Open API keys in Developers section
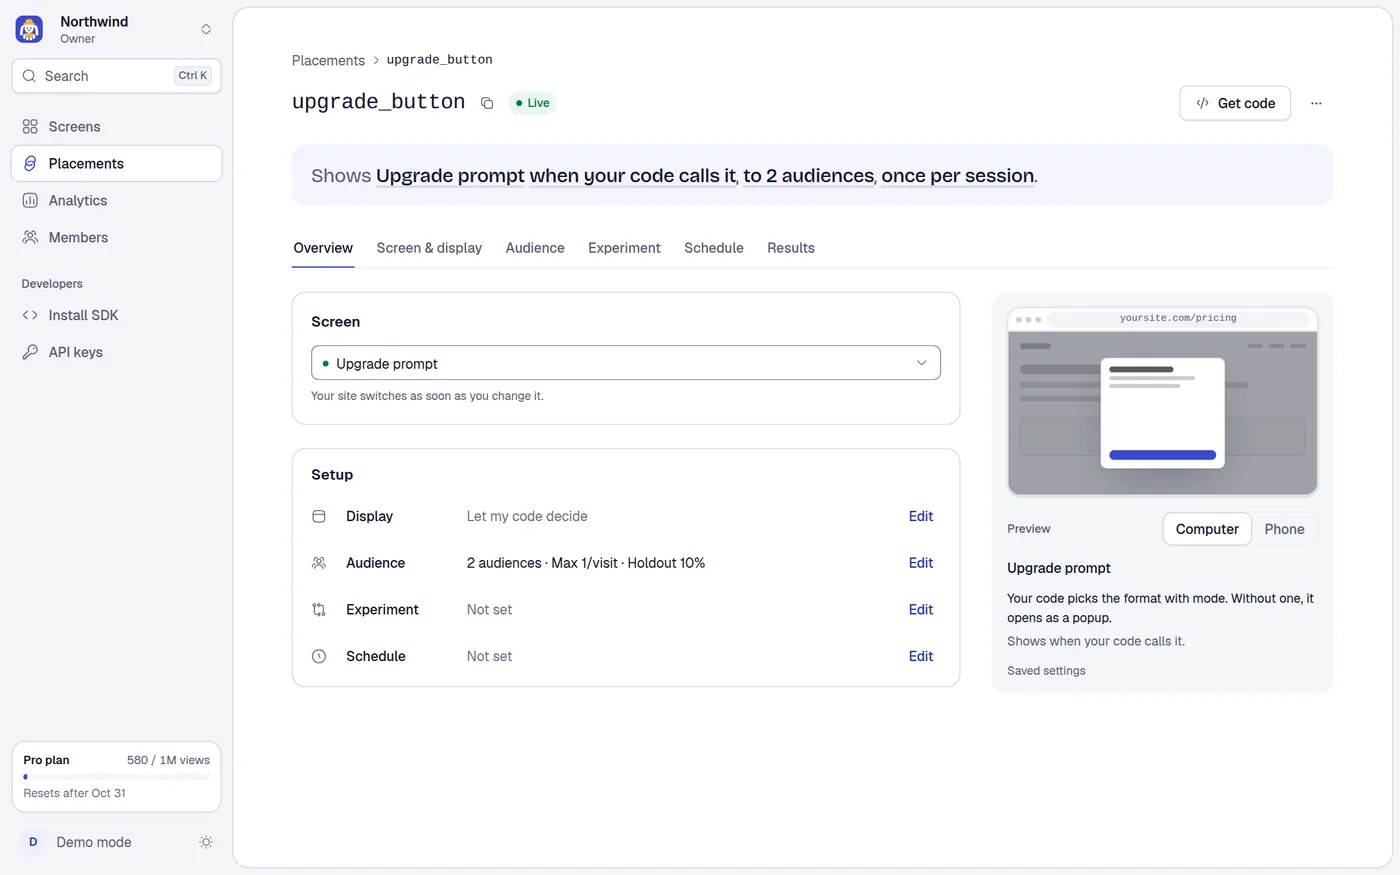 (116, 352)
